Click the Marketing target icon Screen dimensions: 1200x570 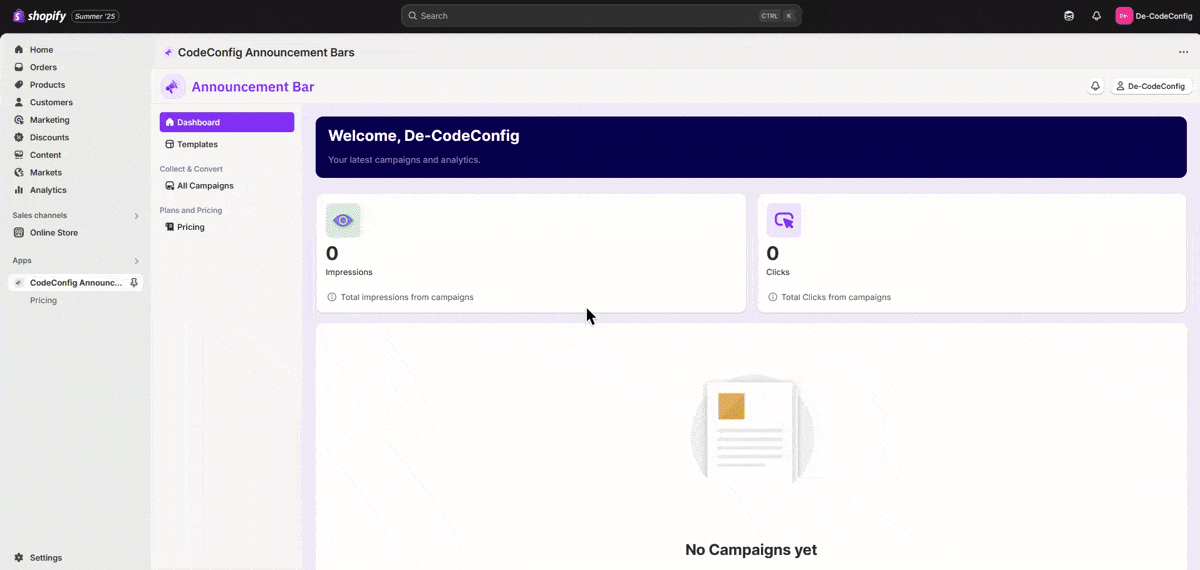[19, 120]
